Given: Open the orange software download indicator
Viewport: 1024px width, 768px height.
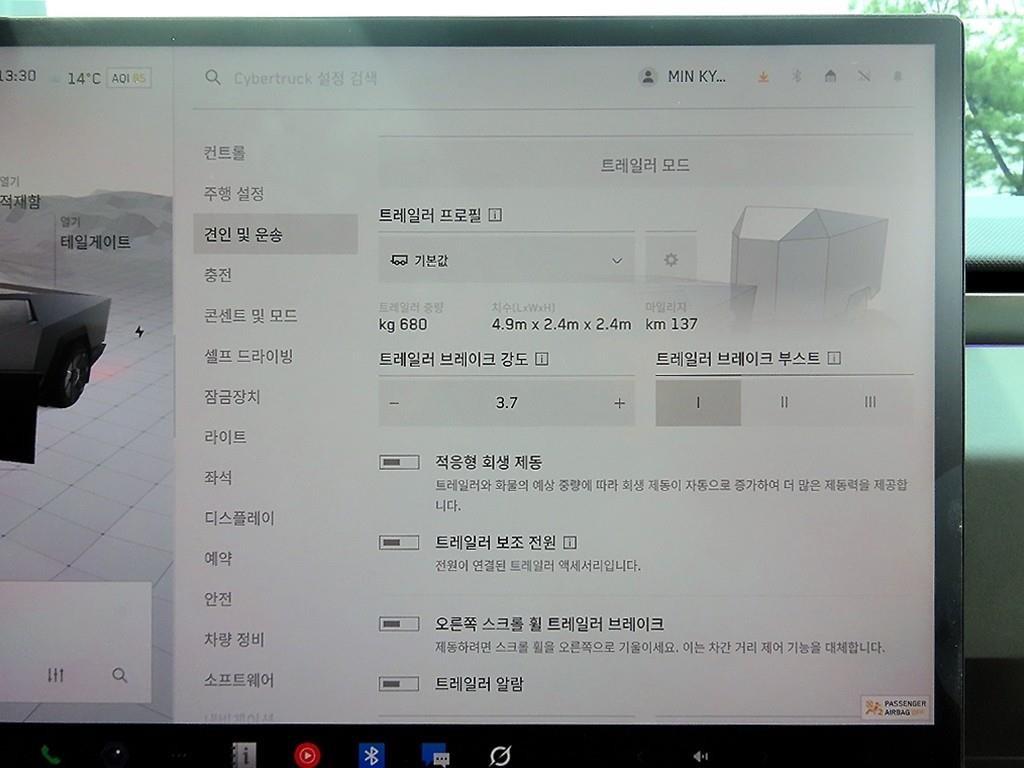Looking at the screenshot, I should tap(763, 77).
